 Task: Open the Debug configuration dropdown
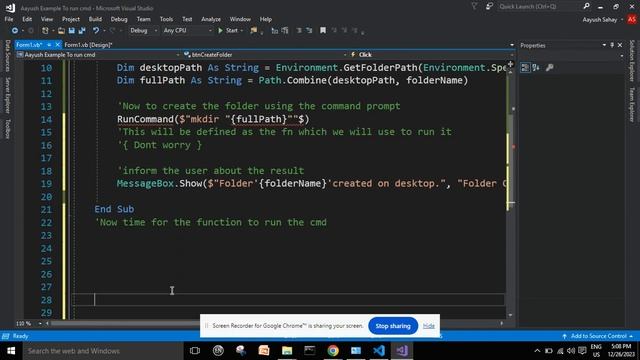143,31
